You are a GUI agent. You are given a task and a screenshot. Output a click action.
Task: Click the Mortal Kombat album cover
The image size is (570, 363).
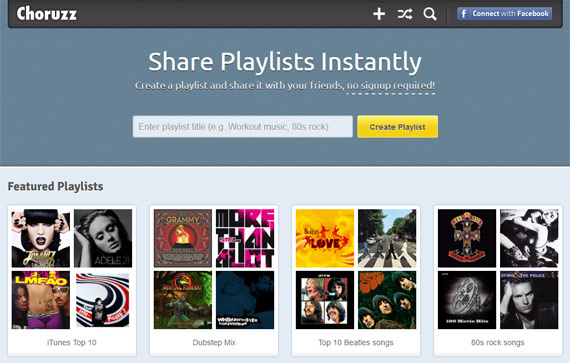(x=182, y=300)
